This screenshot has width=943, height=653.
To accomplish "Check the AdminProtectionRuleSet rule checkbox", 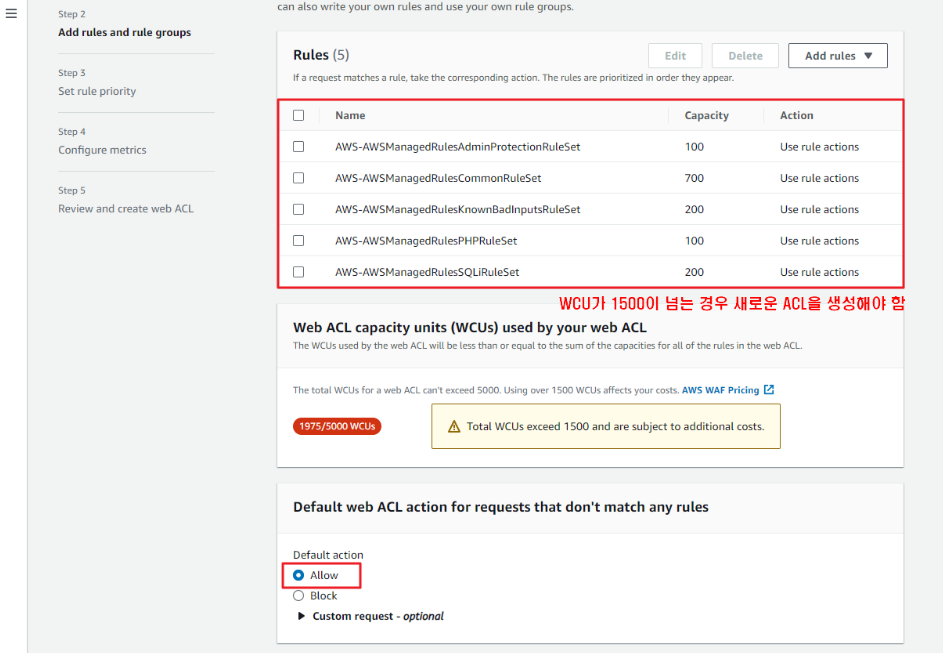I will tap(298, 147).
